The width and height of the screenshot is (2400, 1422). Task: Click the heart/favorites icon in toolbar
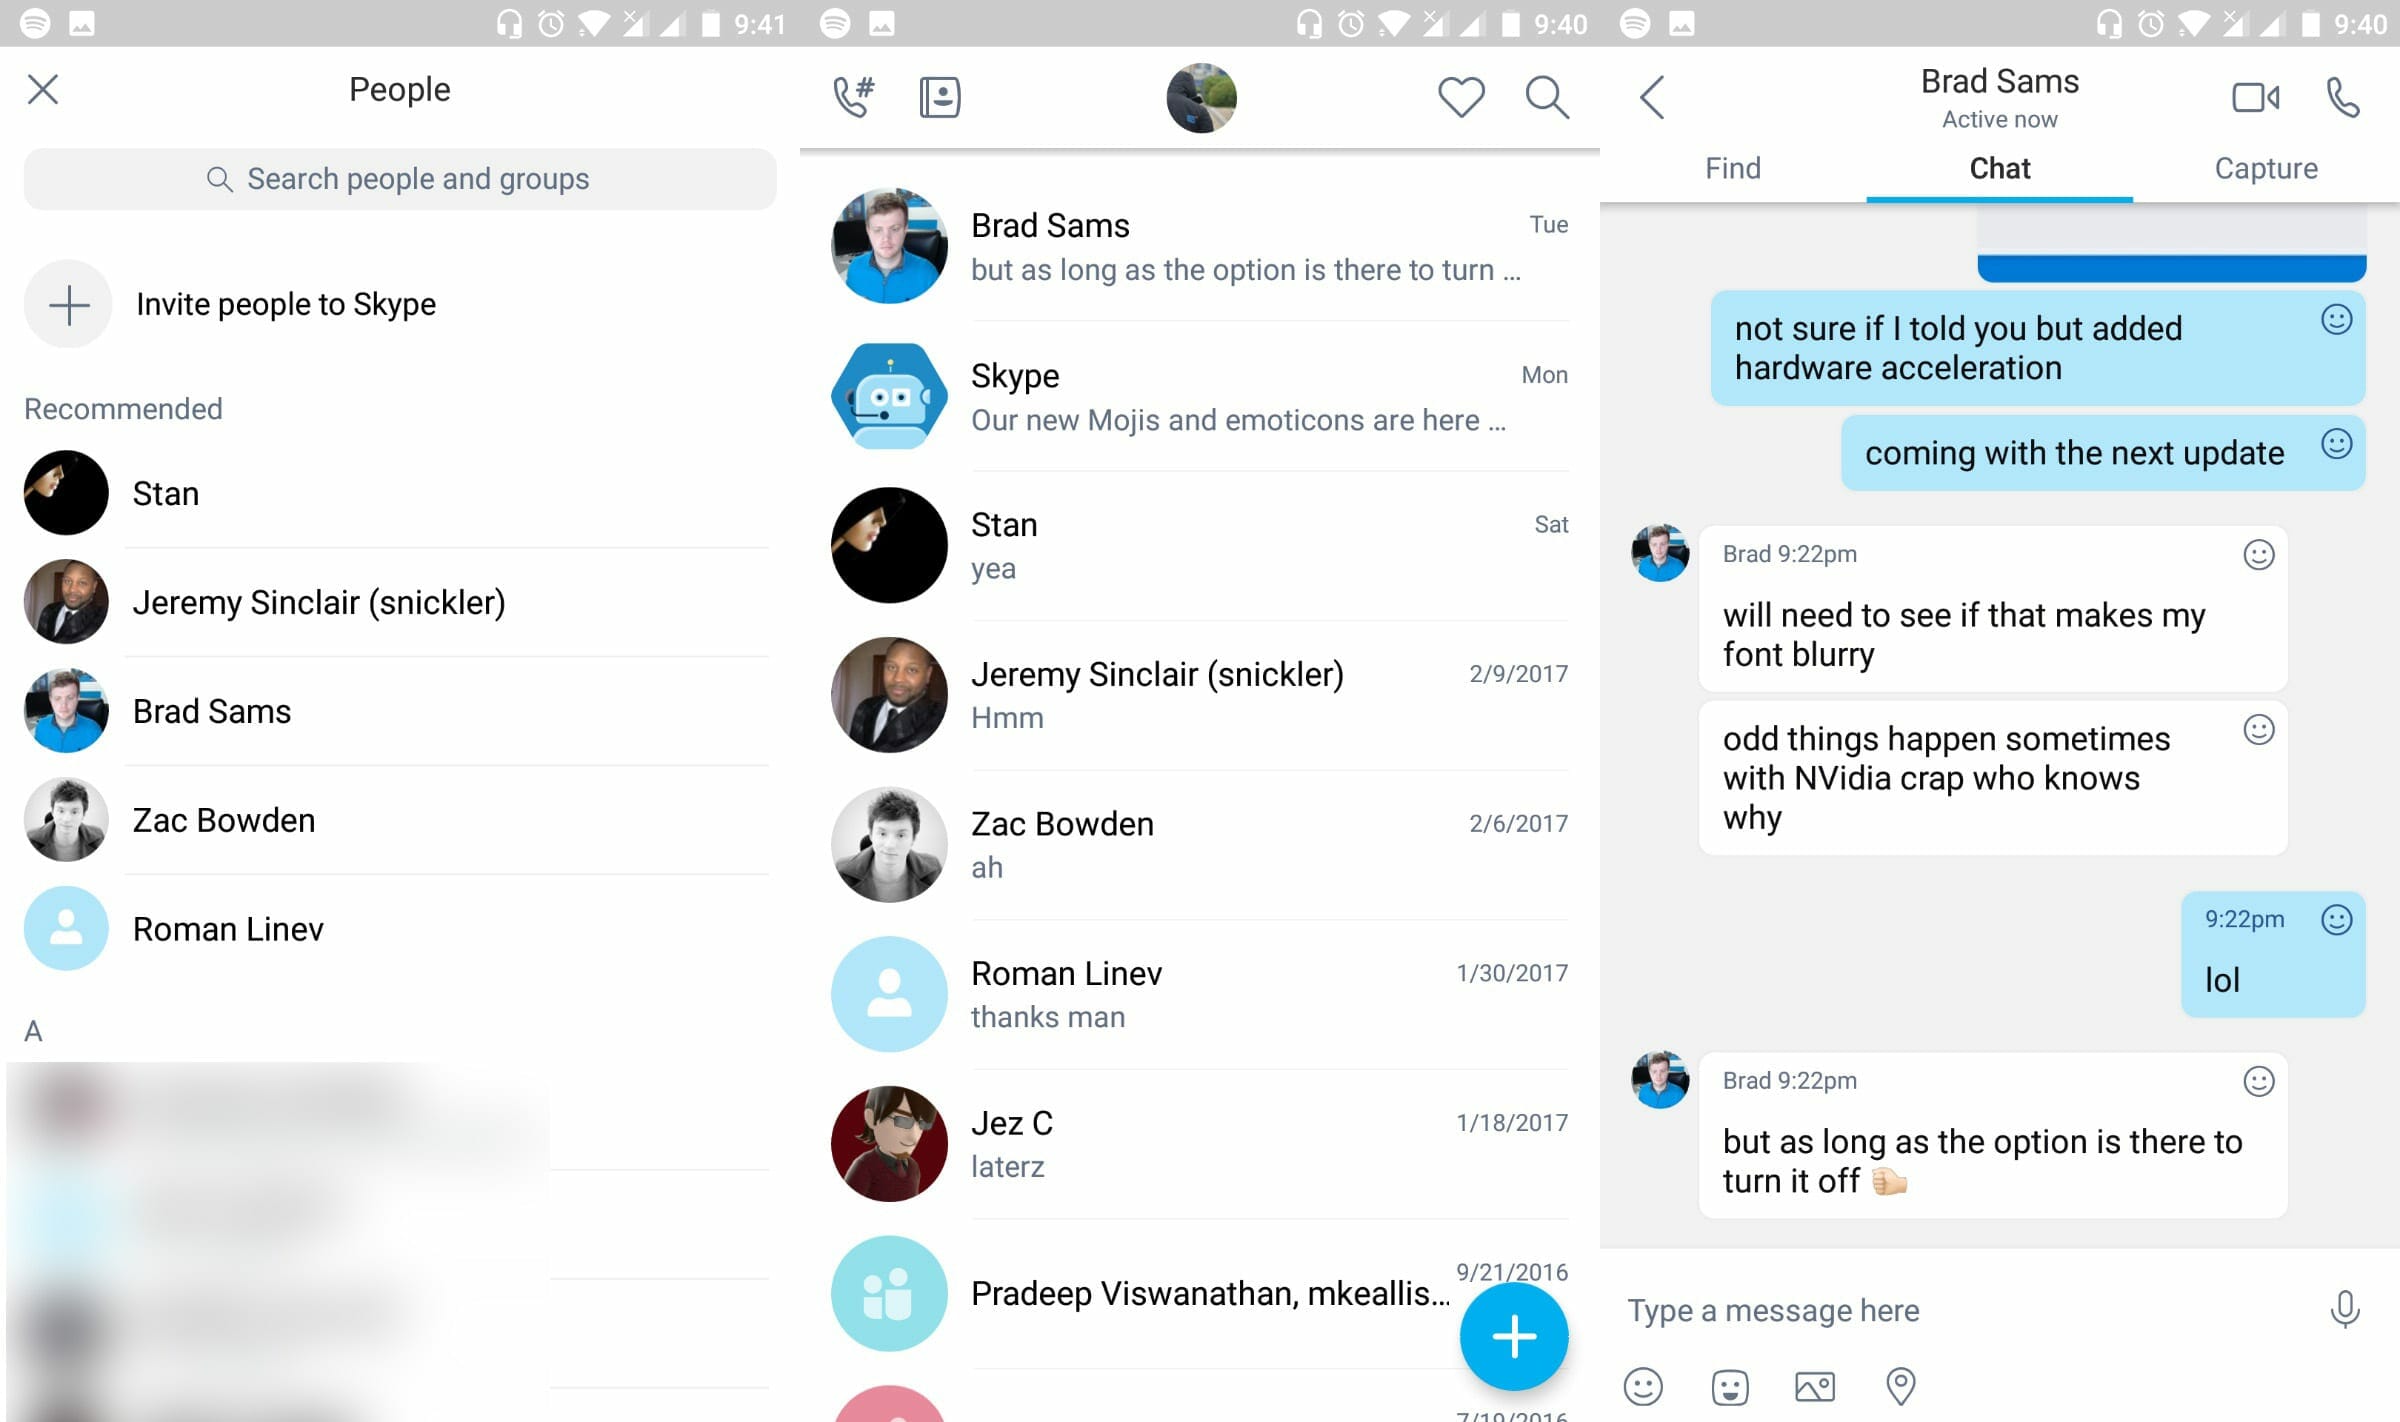pyautogui.click(x=1461, y=95)
